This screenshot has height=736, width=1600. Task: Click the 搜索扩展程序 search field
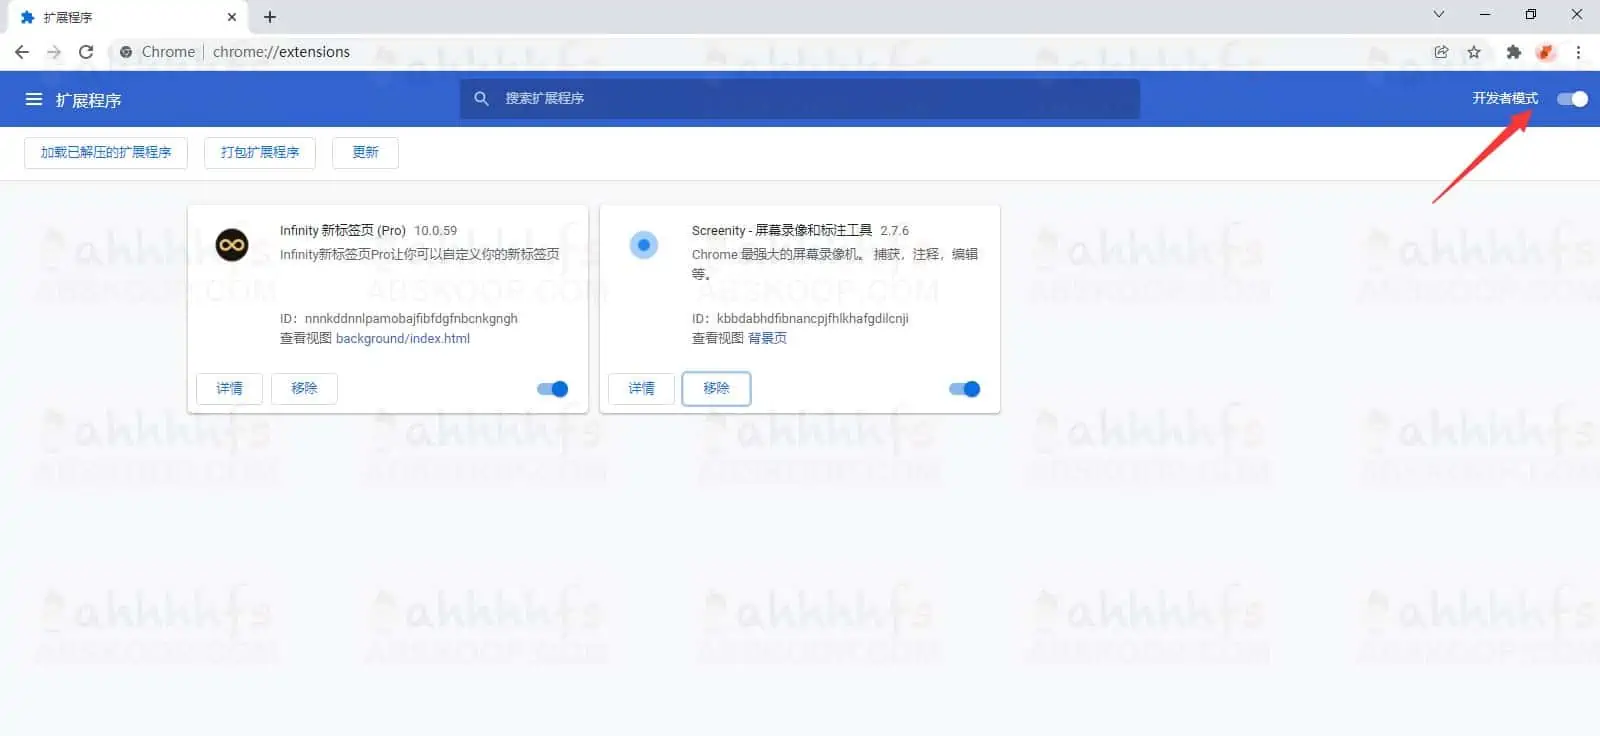(800, 99)
